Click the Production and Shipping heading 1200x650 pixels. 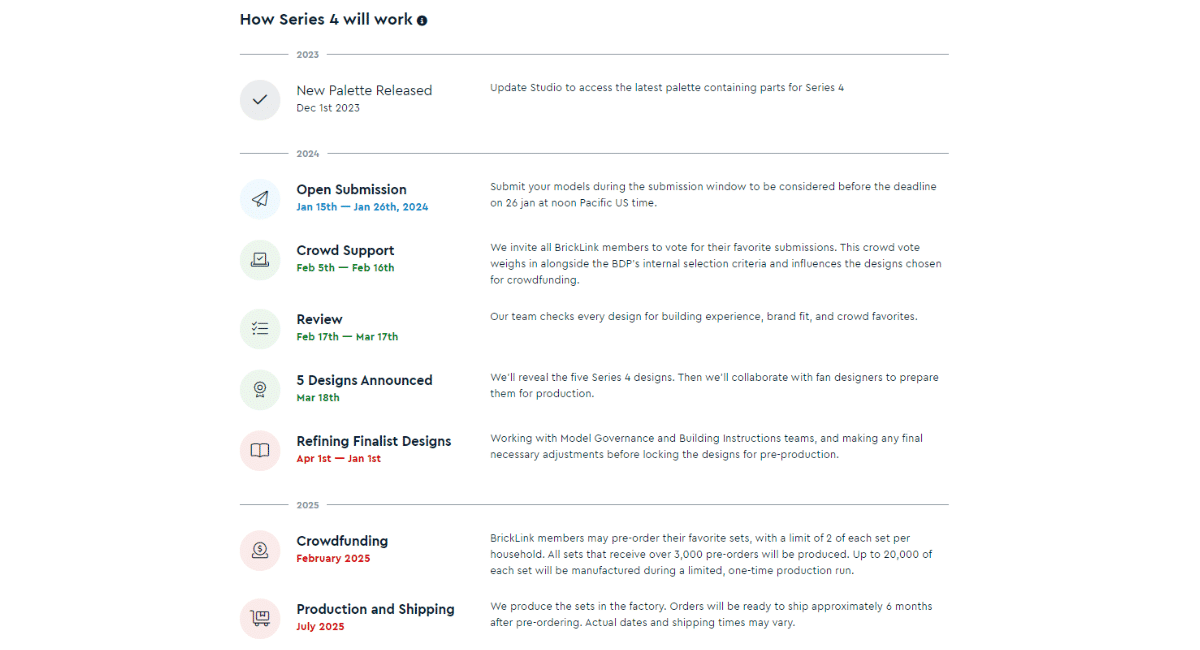(x=375, y=609)
